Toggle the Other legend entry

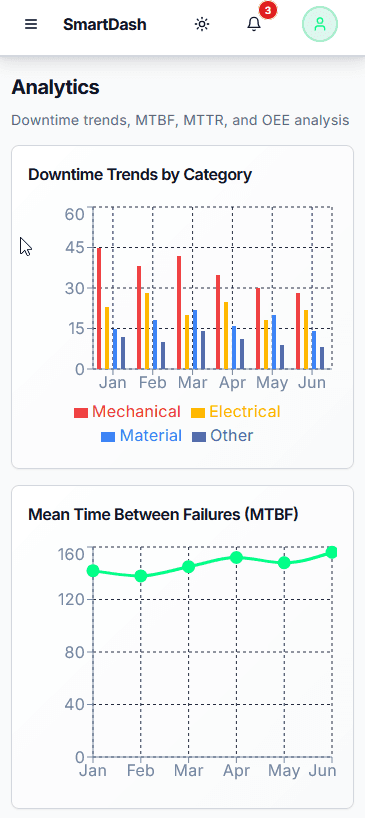coord(223,436)
